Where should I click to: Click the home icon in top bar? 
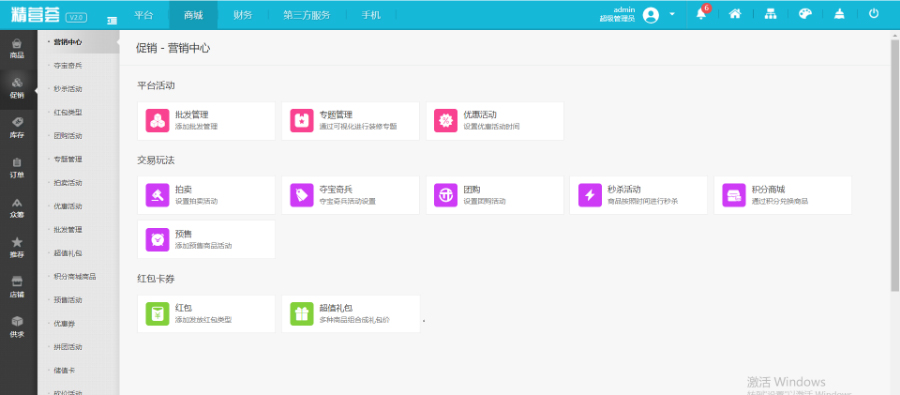pos(735,14)
